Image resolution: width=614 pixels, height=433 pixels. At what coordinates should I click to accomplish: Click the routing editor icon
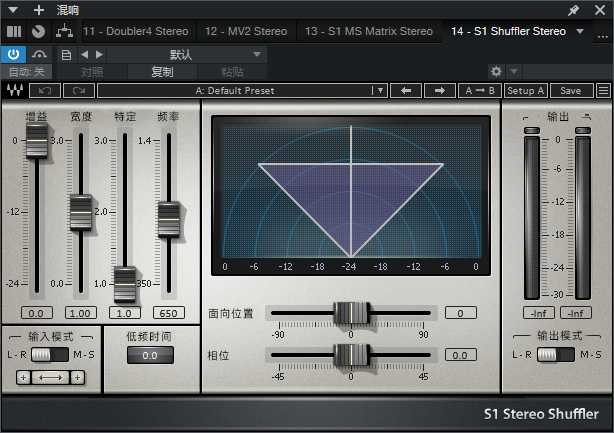(x=64, y=31)
